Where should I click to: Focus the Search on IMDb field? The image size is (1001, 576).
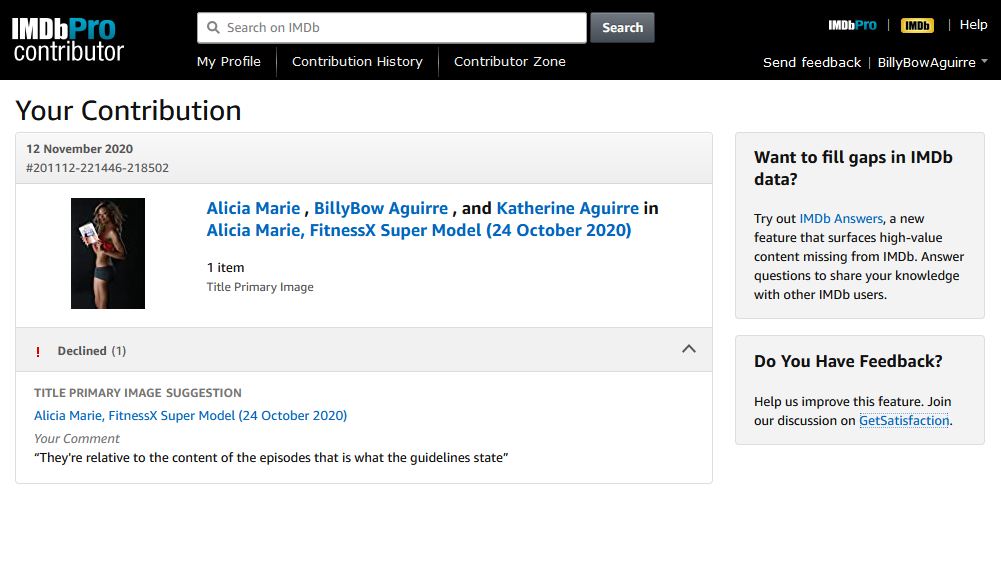tap(400, 28)
